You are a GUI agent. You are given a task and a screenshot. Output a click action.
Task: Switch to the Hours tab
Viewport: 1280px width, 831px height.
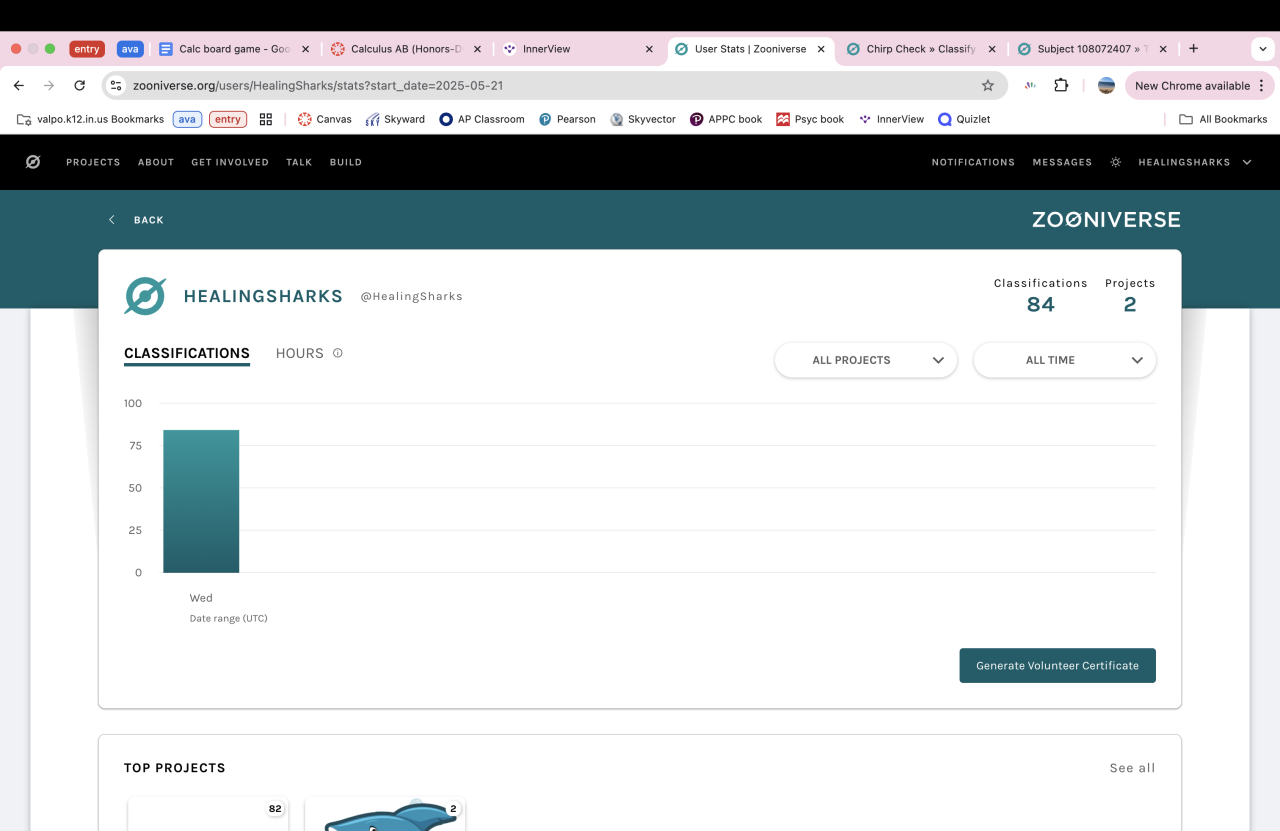[x=300, y=353]
